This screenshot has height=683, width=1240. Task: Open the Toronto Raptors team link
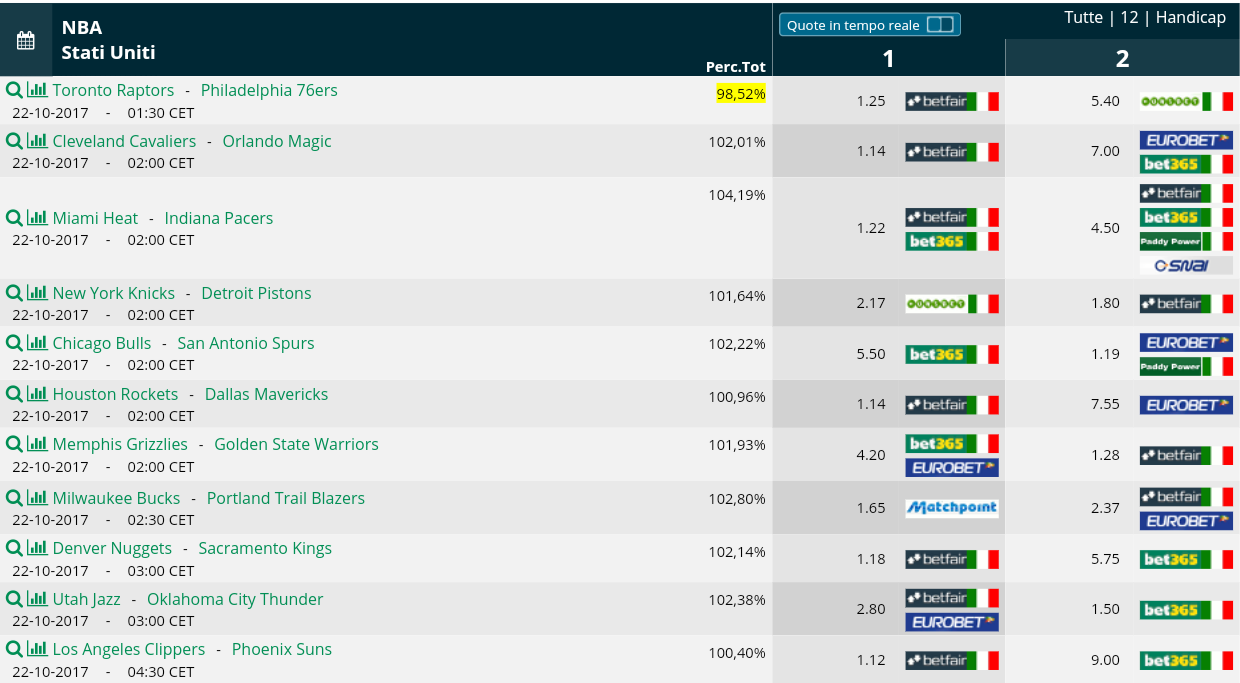point(113,90)
